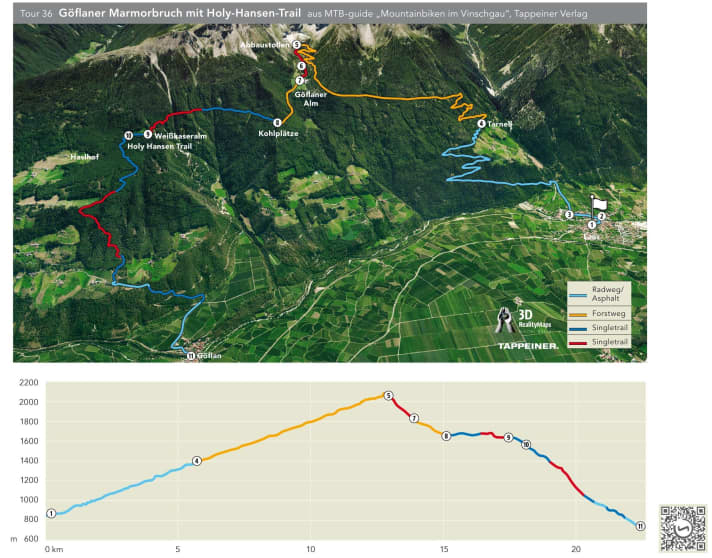Click the Haslhof place label

click(x=86, y=158)
